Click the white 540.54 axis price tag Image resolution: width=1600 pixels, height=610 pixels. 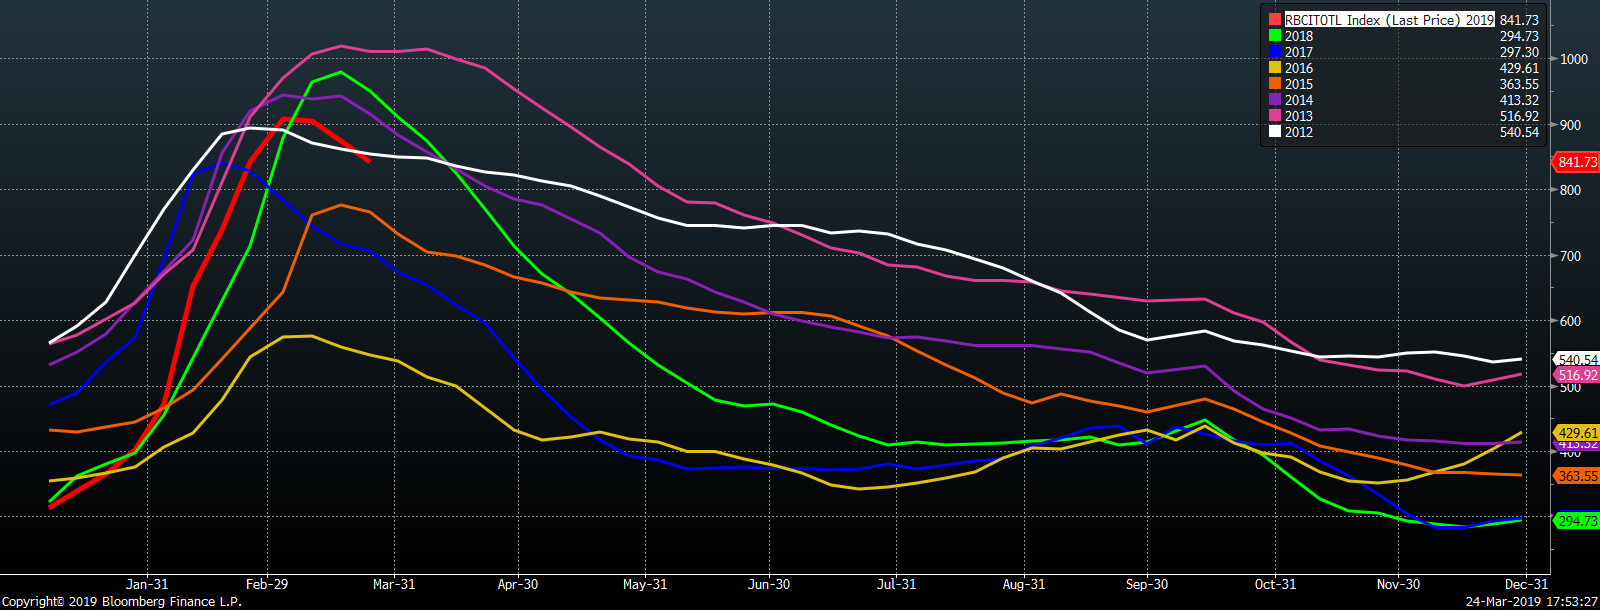[1577, 360]
